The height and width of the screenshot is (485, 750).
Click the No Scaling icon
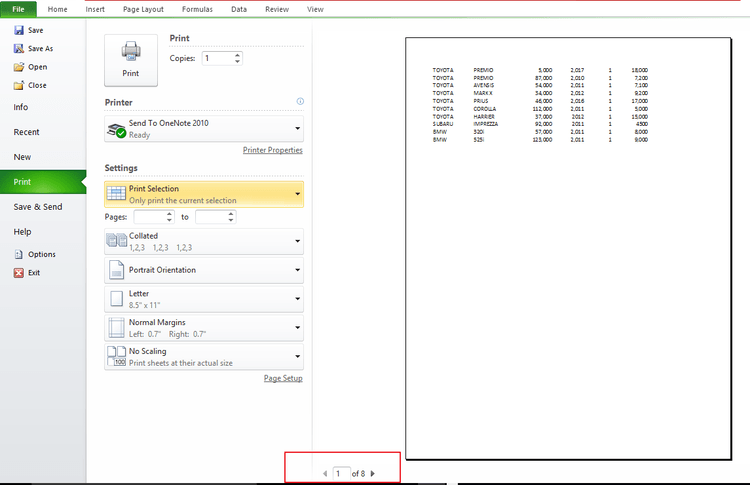coord(116,356)
